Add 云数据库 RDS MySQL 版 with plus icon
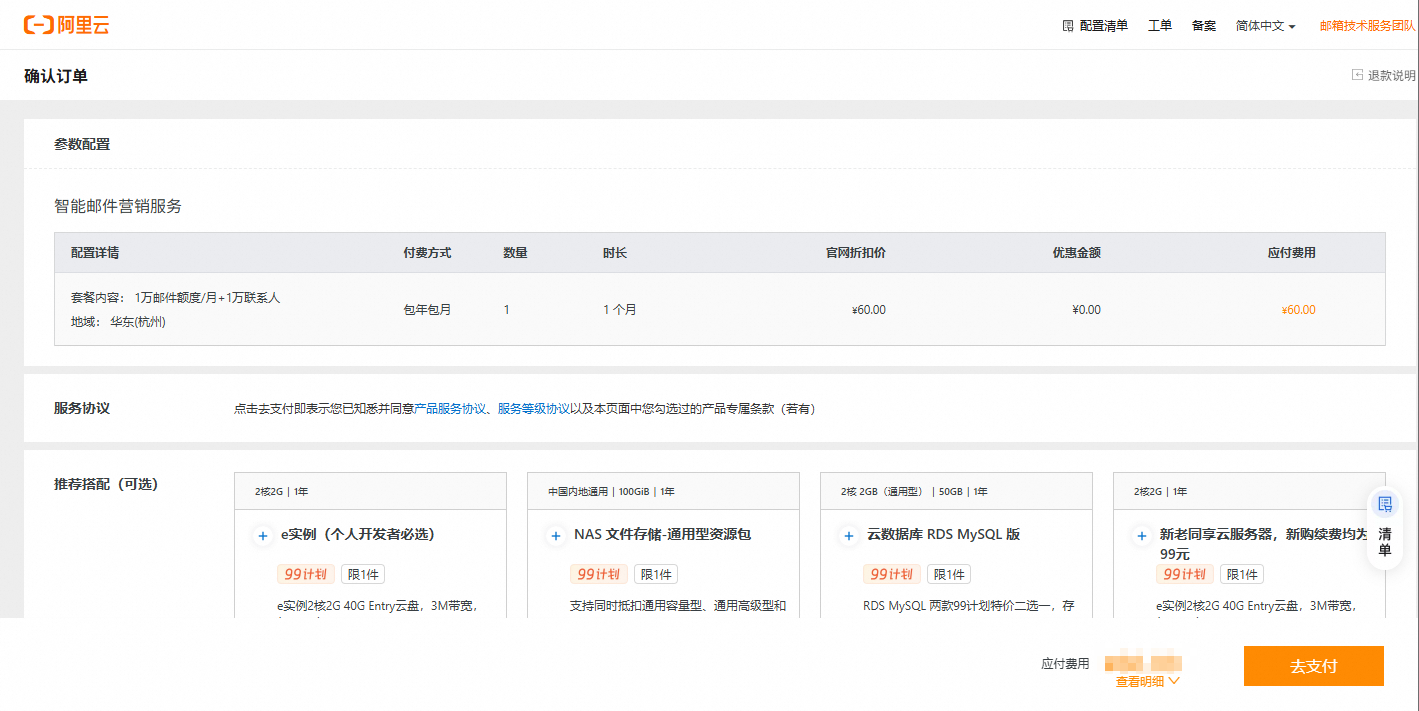Image resolution: width=1419 pixels, height=711 pixels. (x=849, y=536)
